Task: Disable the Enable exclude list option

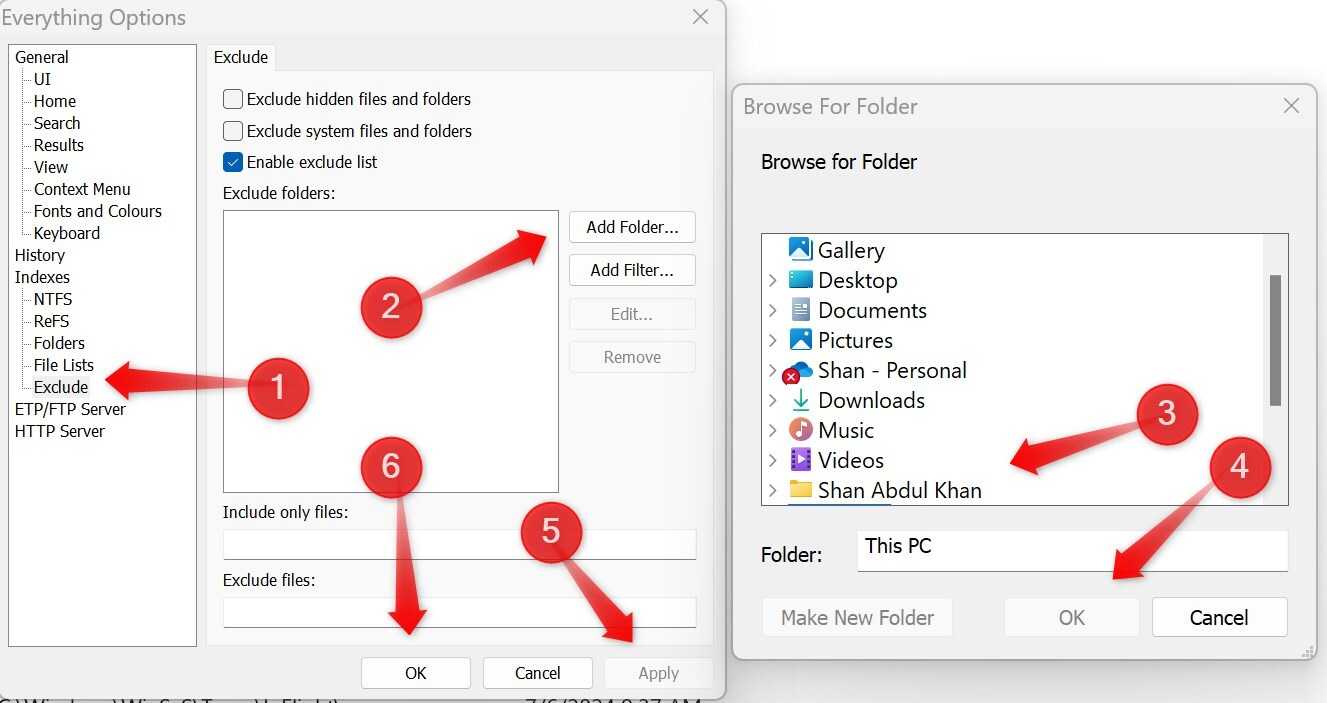Action: (x=232, y=162)
